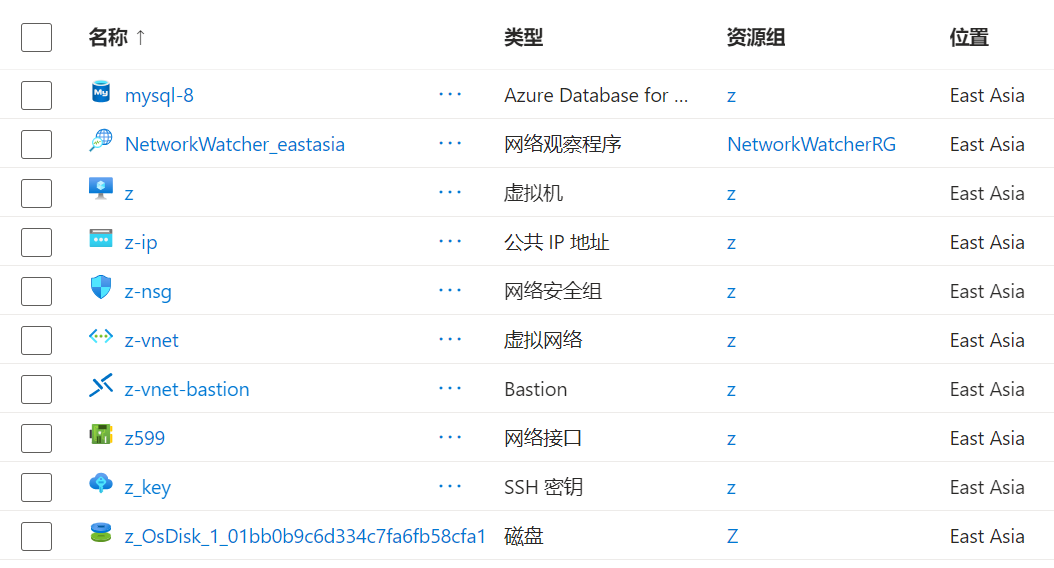This screenshot has width=1054, height=568.
Task: Click the 虚拟机 type cell
Action: [533, 194]
